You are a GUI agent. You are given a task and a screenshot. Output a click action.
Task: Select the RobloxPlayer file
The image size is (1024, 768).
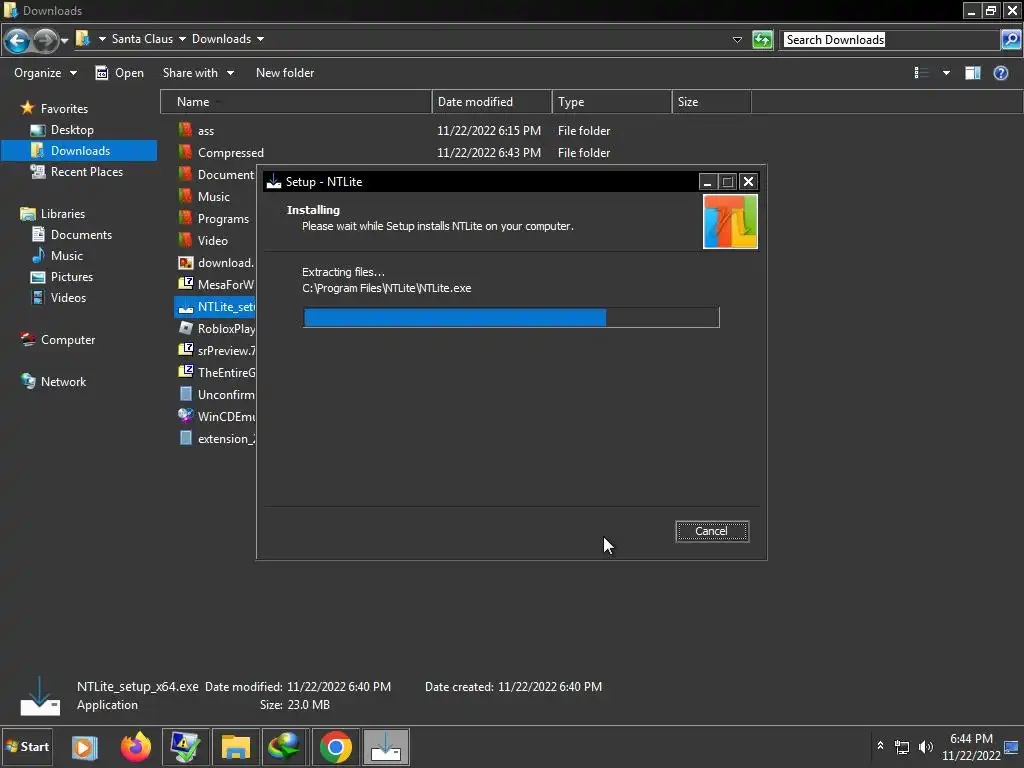point(216,328)
